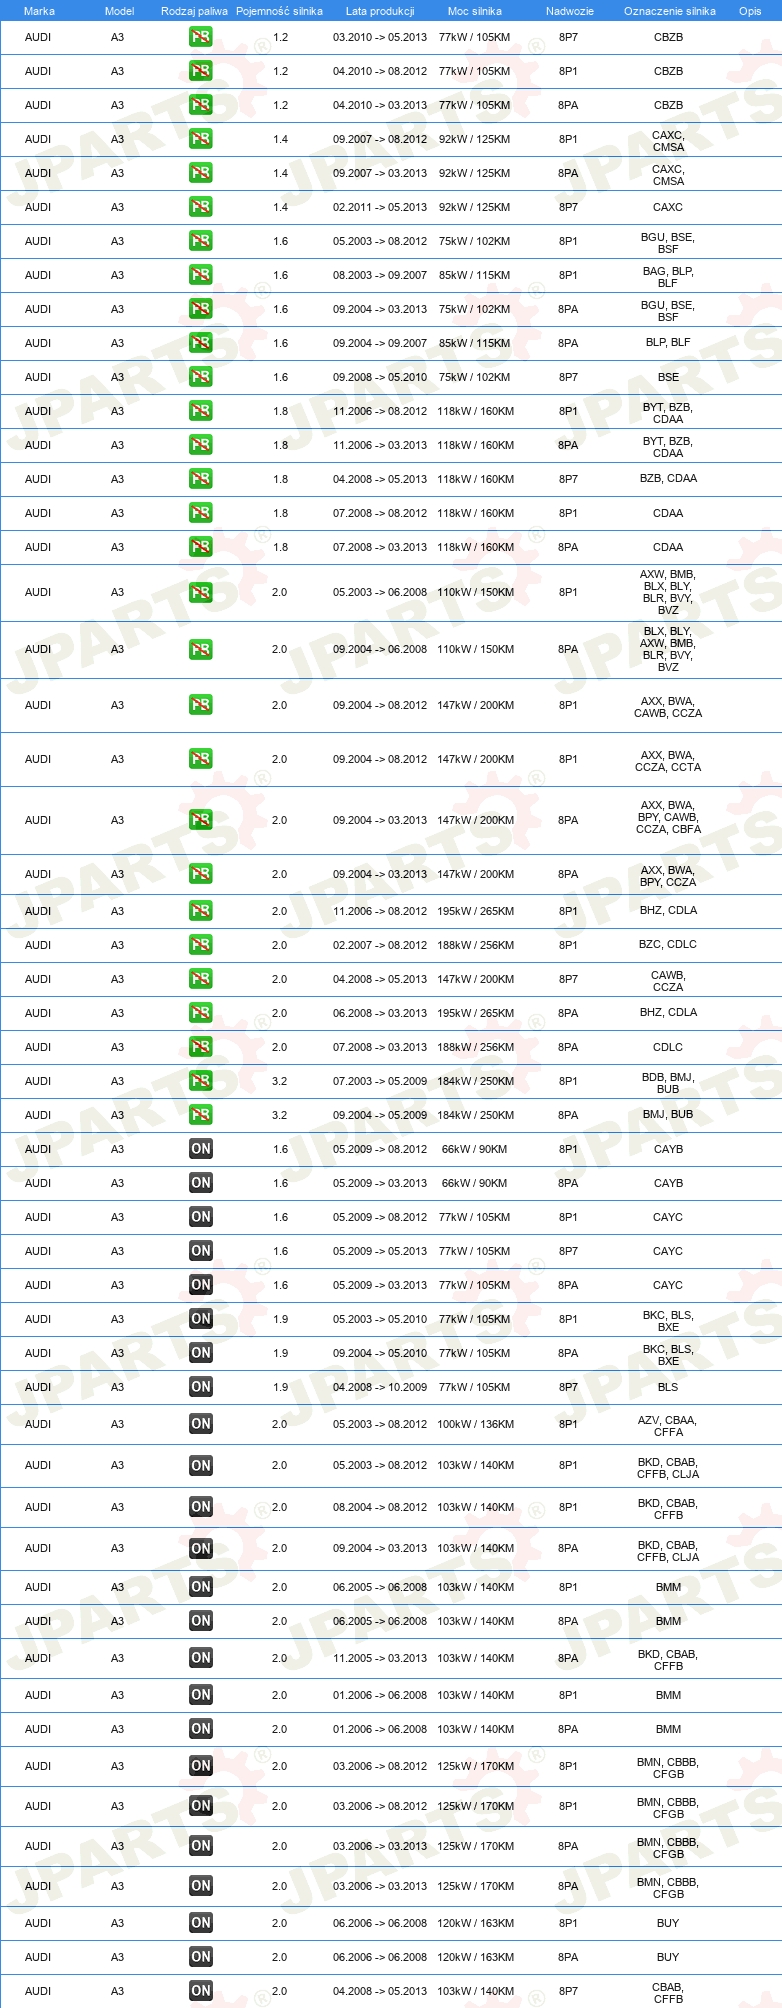Click production dates 09.2004 -> 05.2010
This screenshot has width=782, height=2008.
380,1353
